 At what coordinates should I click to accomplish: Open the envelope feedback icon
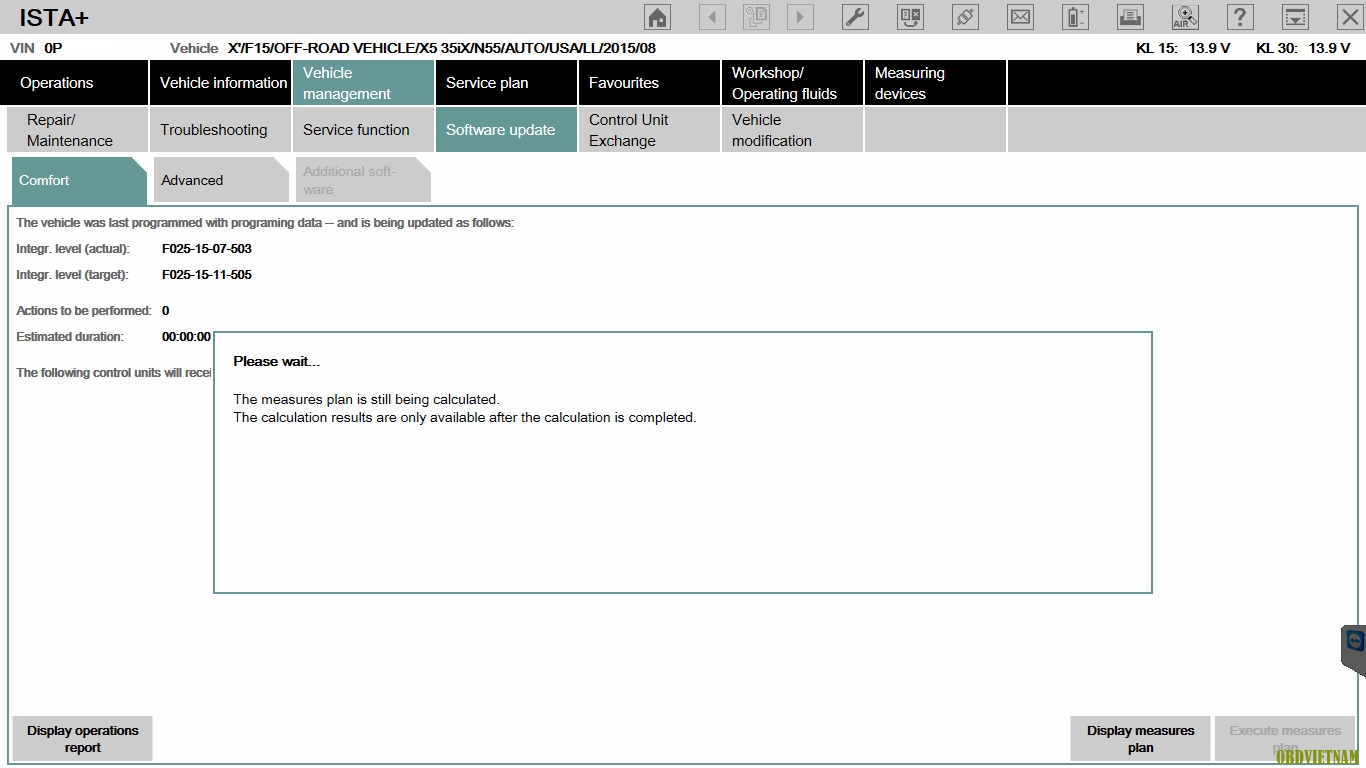tap(1020, 17)
